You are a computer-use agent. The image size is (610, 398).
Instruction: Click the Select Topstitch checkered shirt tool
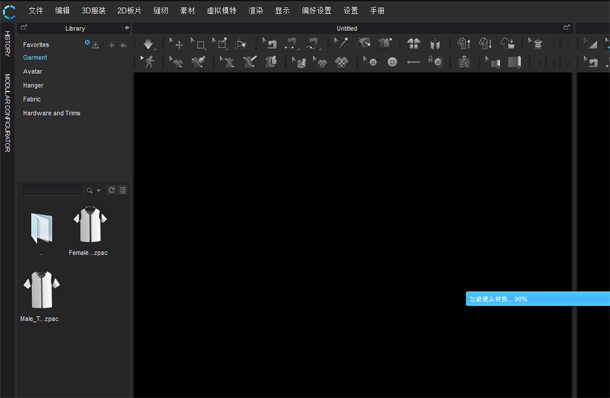pyautogui.click(x=341, y=62)
